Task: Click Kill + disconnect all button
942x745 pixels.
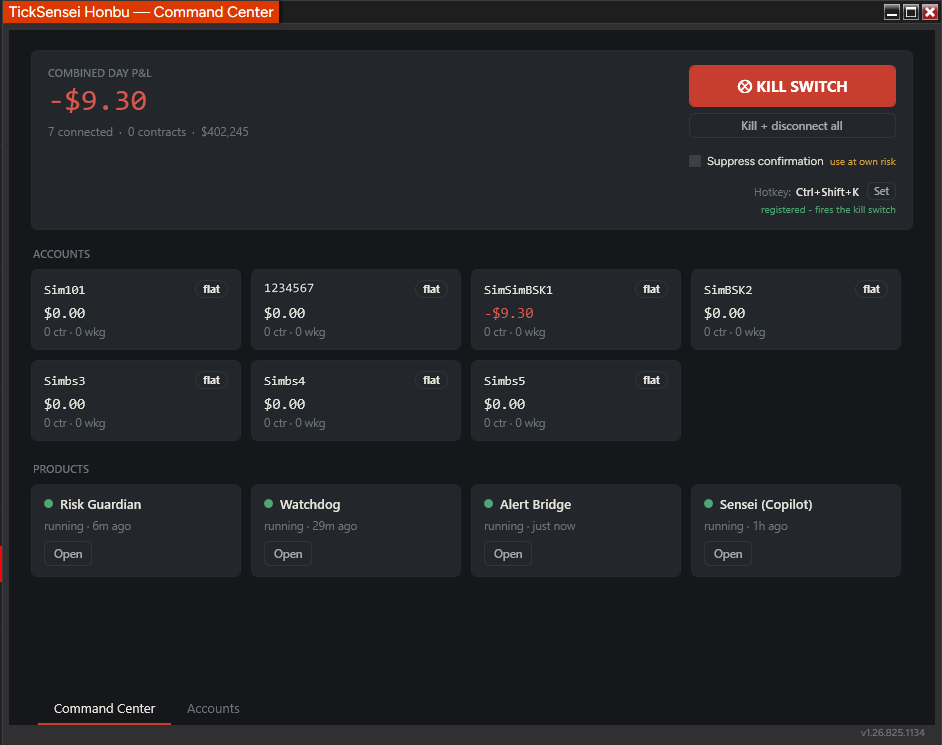Action: [x=792, y=126]
